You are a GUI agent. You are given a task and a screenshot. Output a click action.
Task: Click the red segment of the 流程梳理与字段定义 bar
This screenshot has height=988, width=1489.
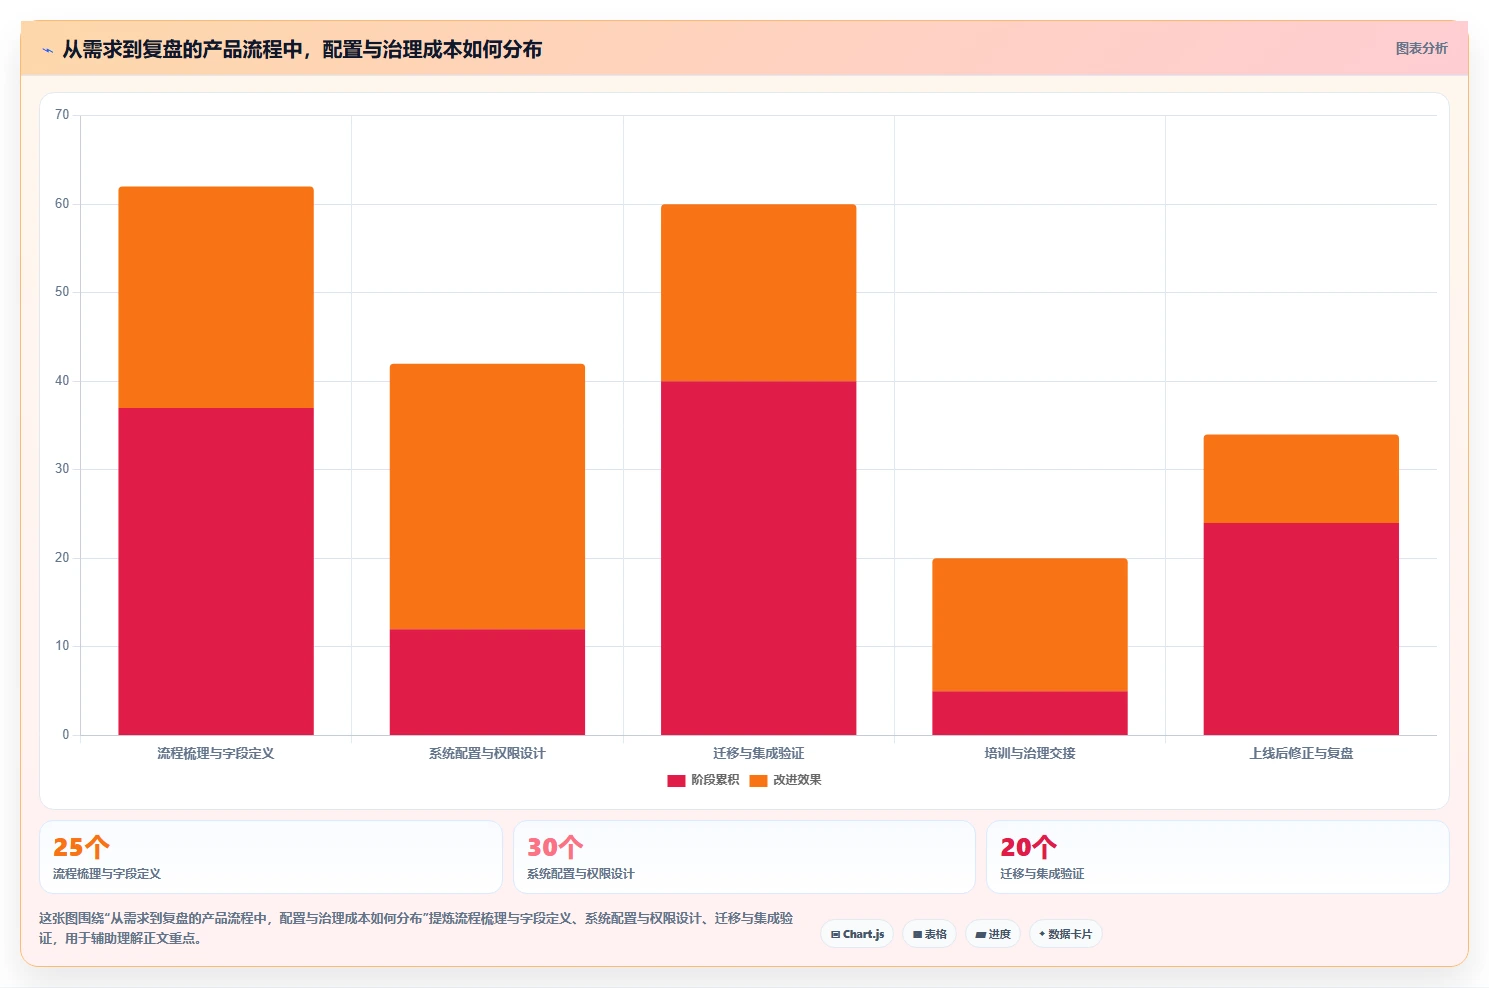point(216,571)
